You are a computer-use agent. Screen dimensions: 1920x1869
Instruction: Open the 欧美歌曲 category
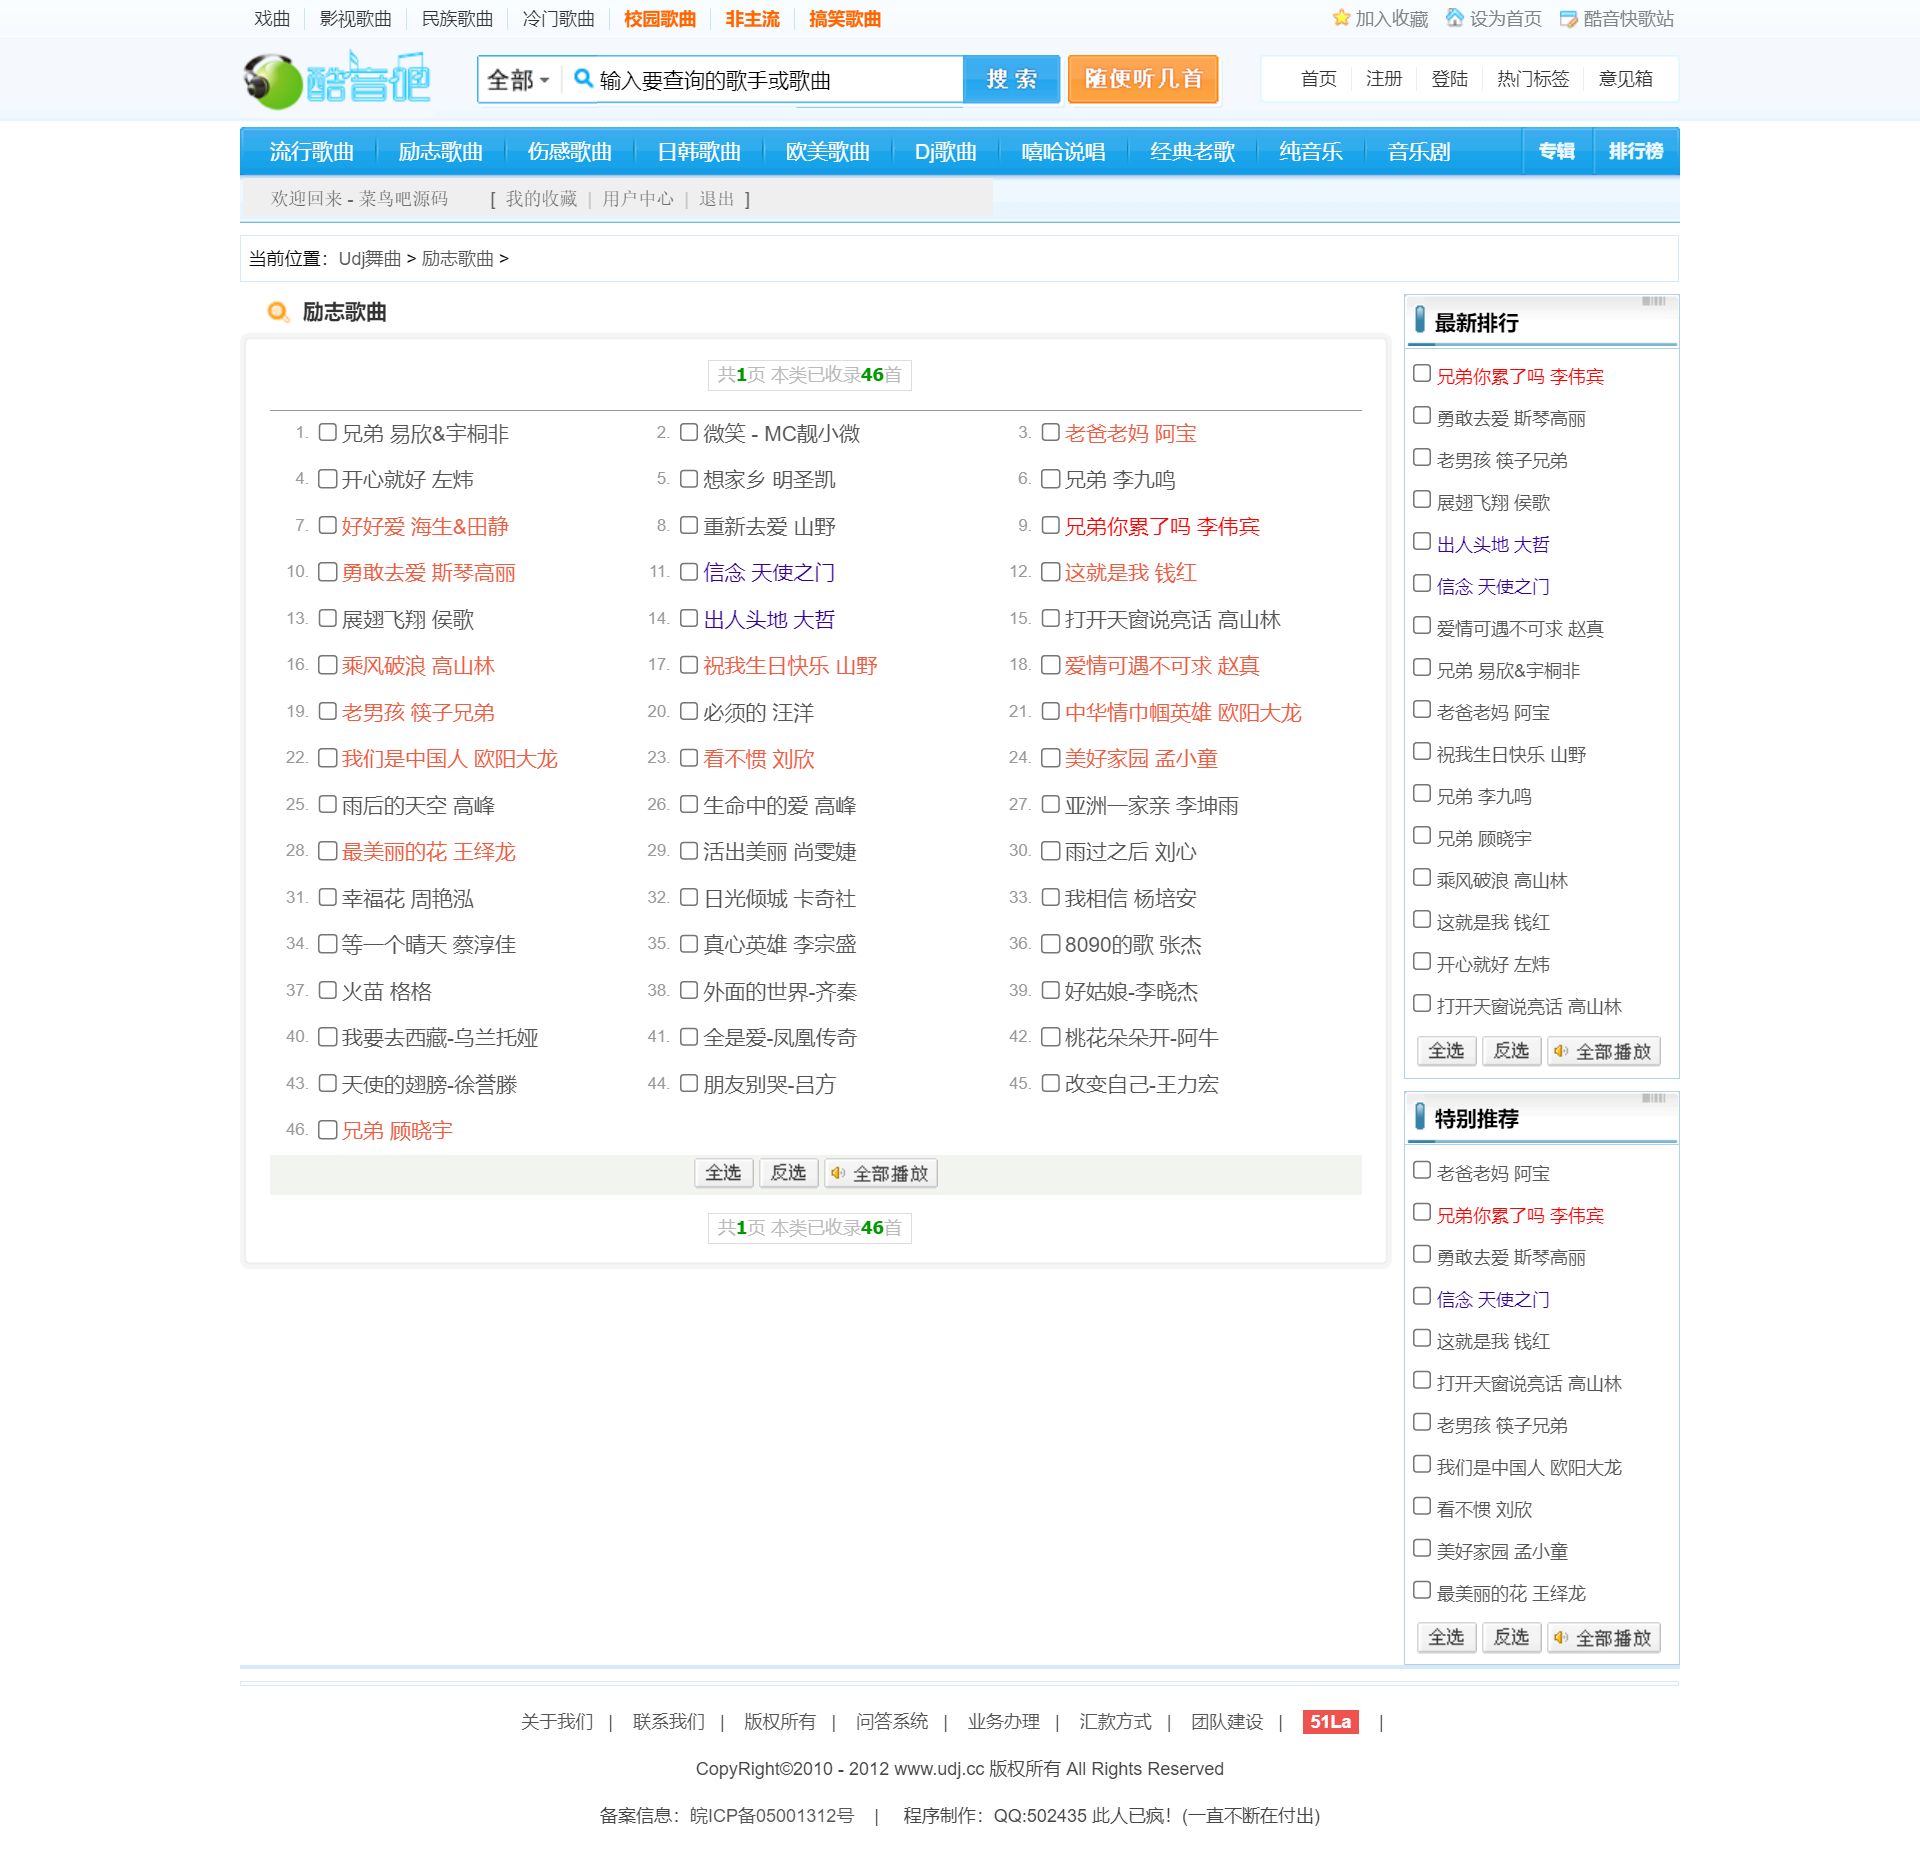tap(827, 152)
